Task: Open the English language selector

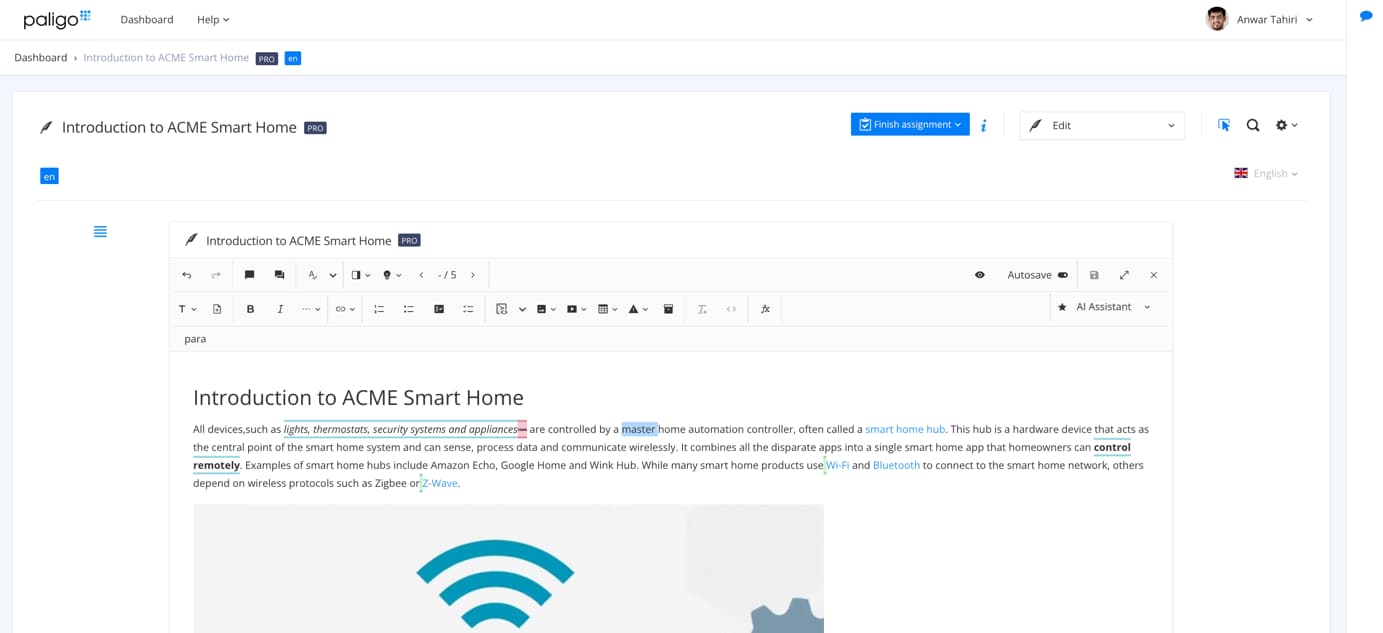Action: [1268, 174]
